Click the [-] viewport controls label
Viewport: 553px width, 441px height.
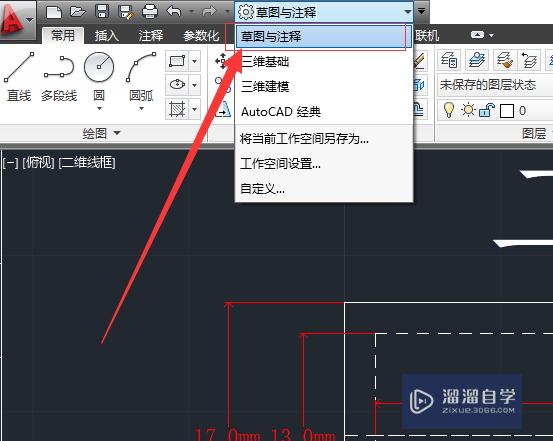coord(10,163)
